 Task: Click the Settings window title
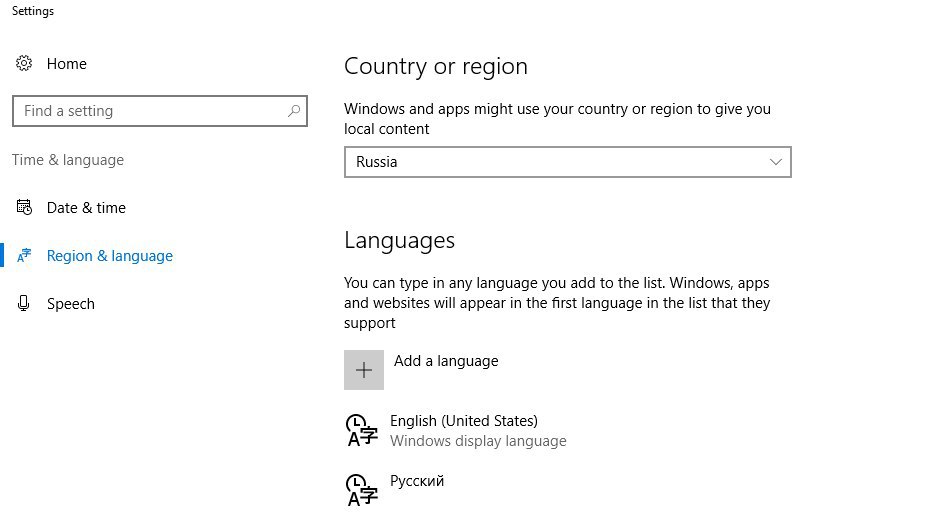point(32,11)
